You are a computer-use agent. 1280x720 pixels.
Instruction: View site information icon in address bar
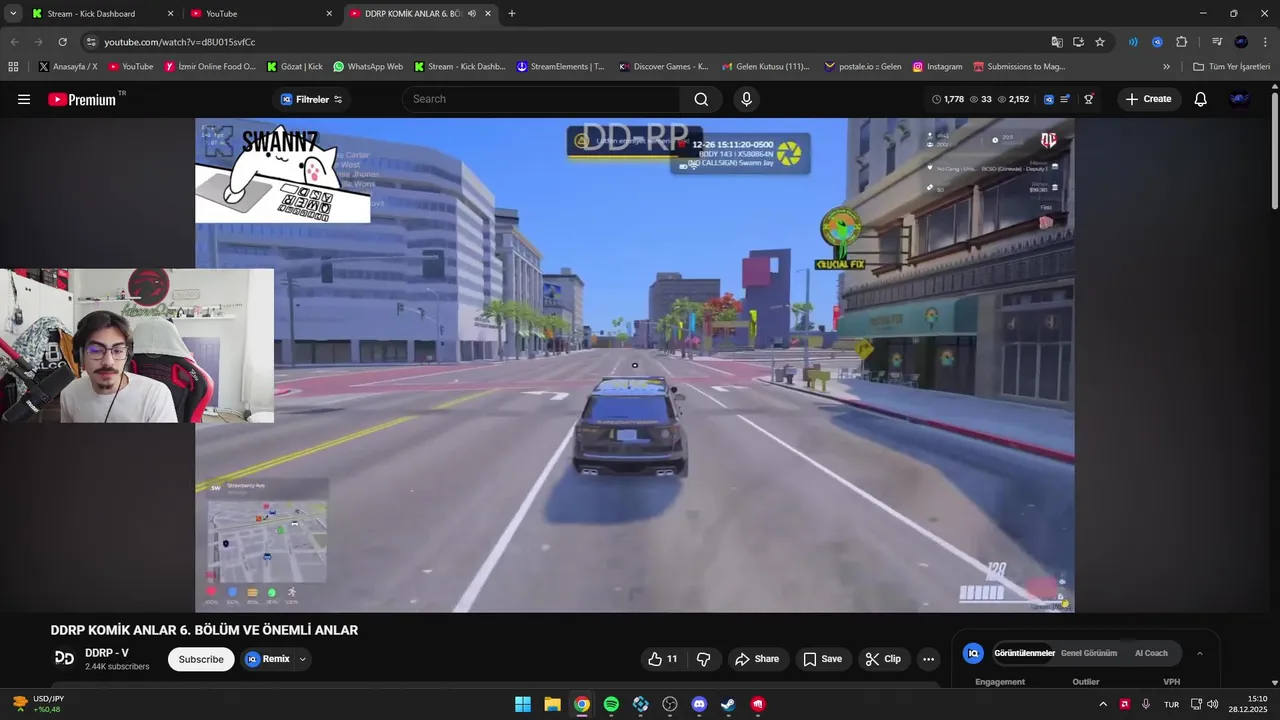pyautogui.click(x=91, y=42)
